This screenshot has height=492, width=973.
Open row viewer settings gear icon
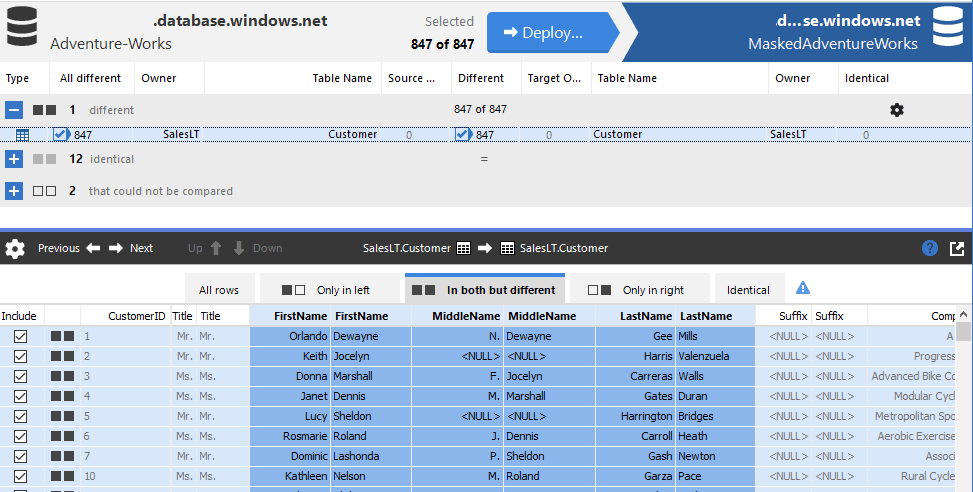(x=15, y=248)
